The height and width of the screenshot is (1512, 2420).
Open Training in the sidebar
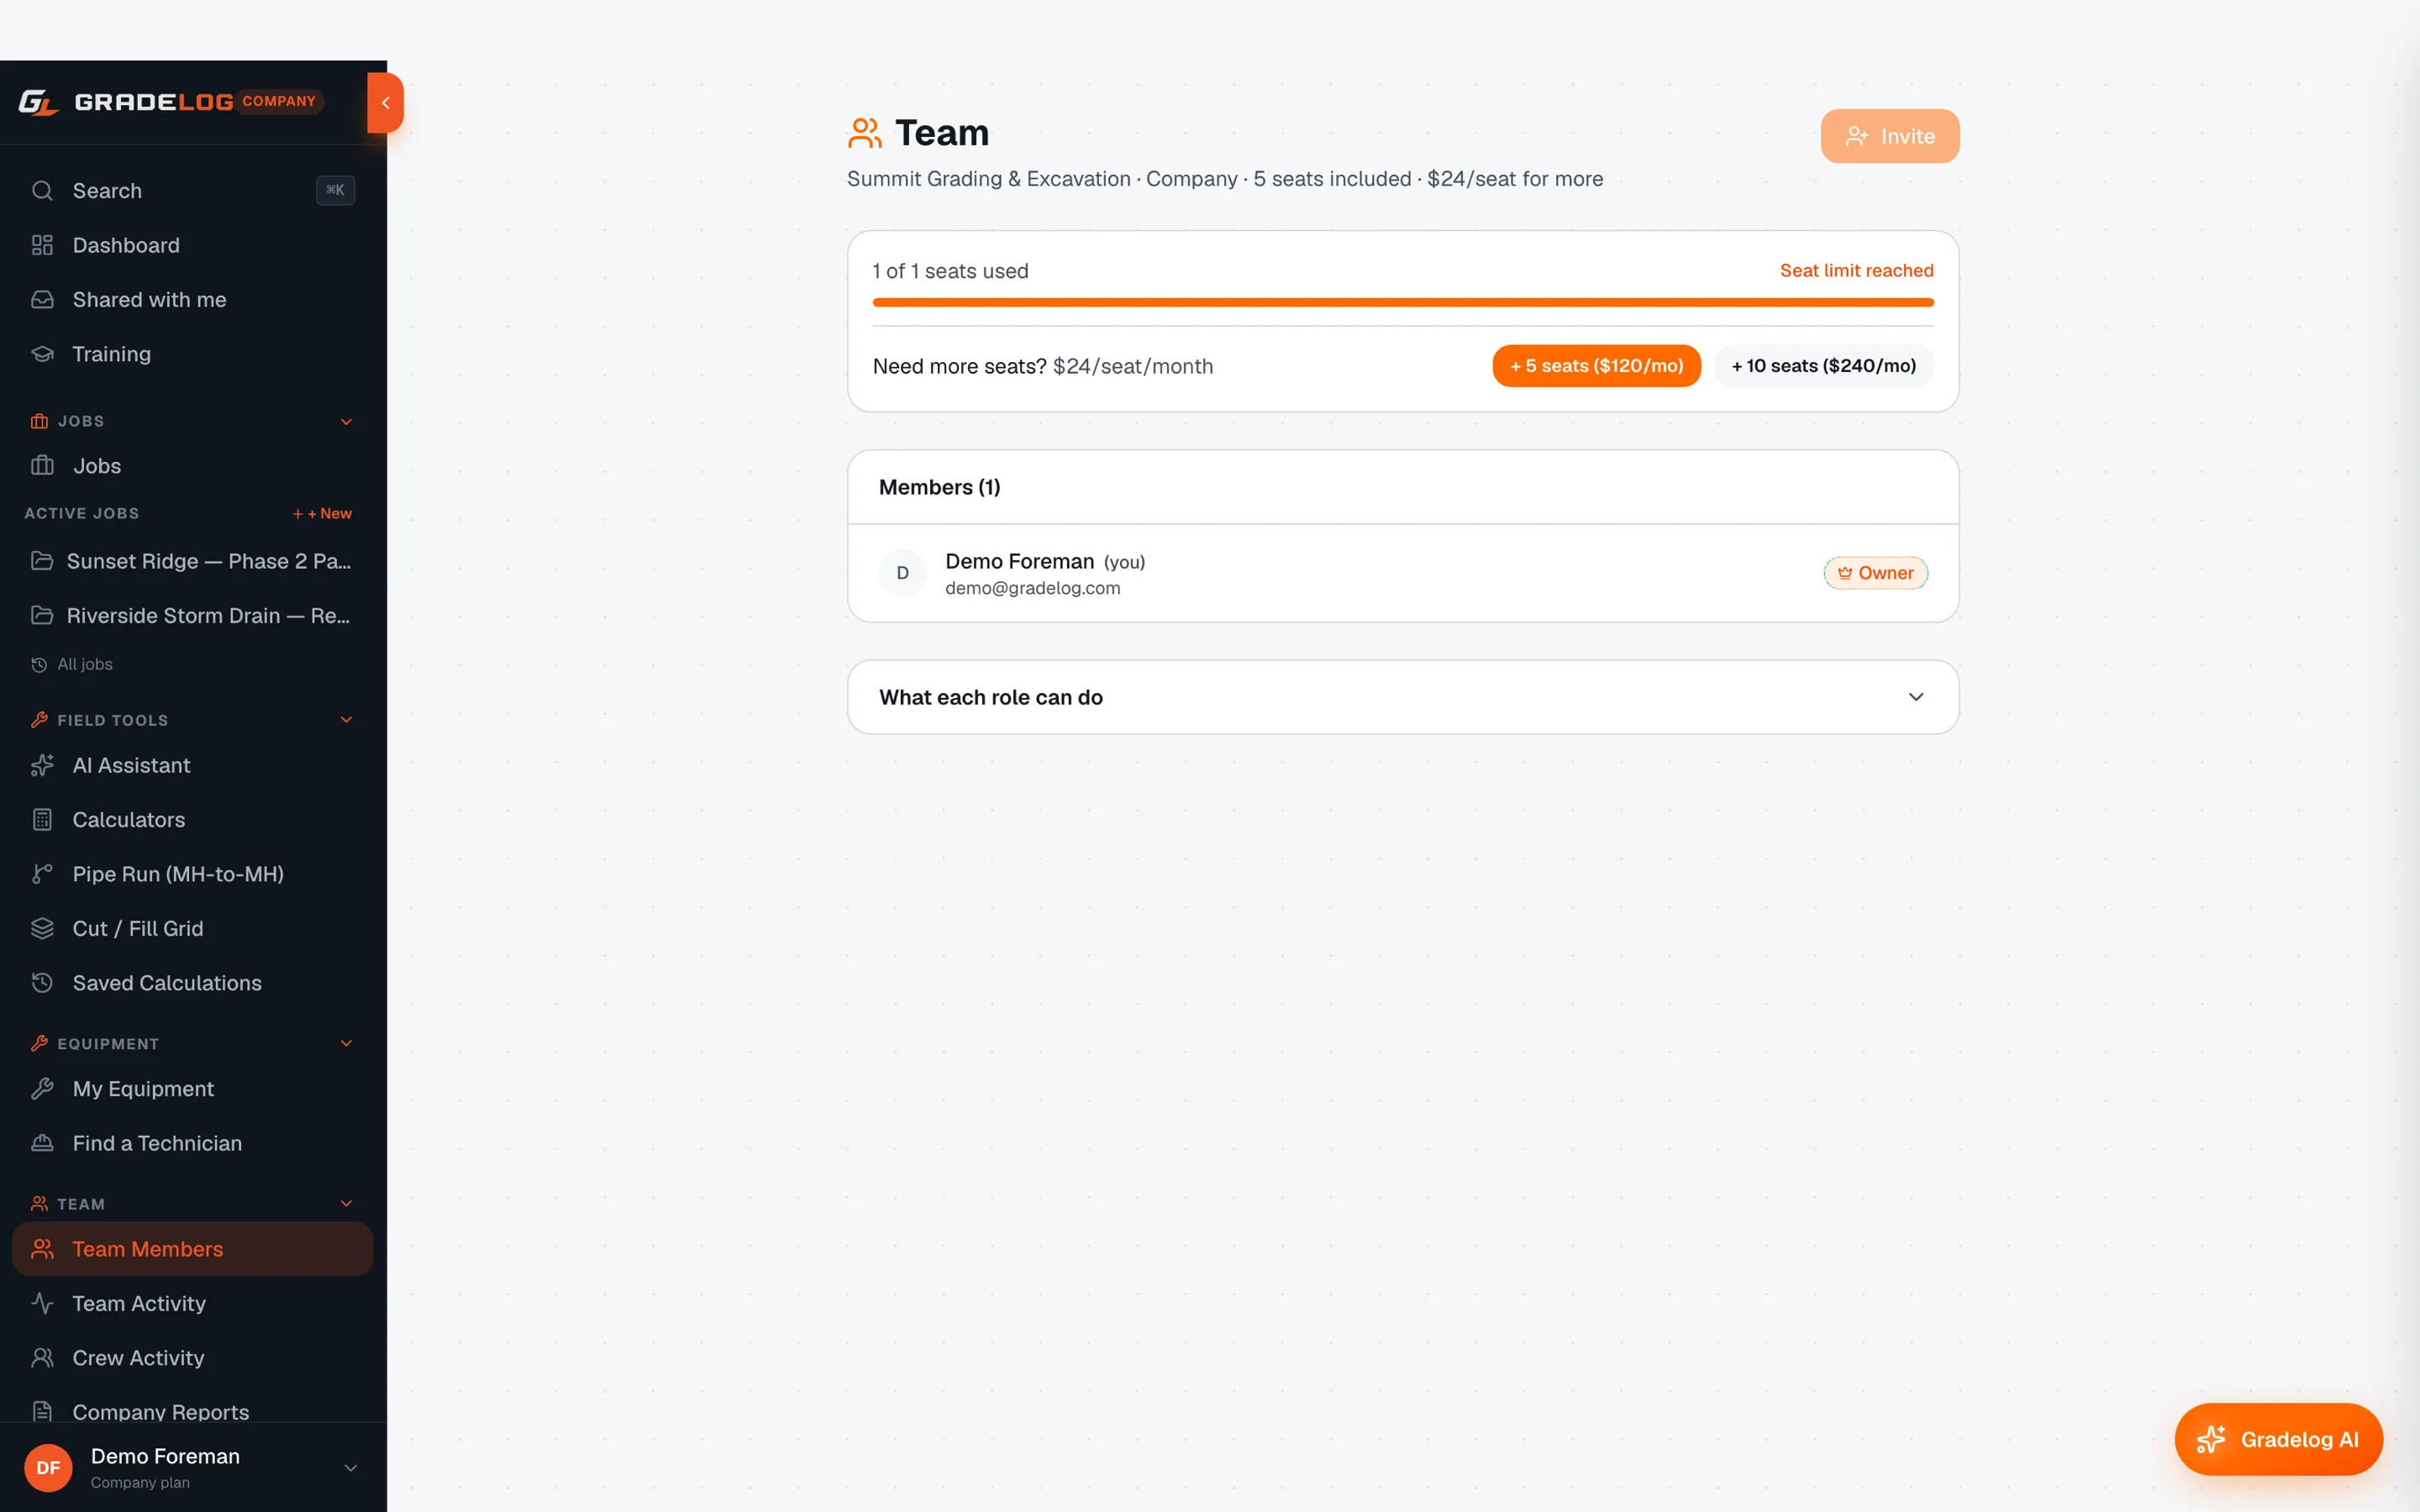point(192,354)
